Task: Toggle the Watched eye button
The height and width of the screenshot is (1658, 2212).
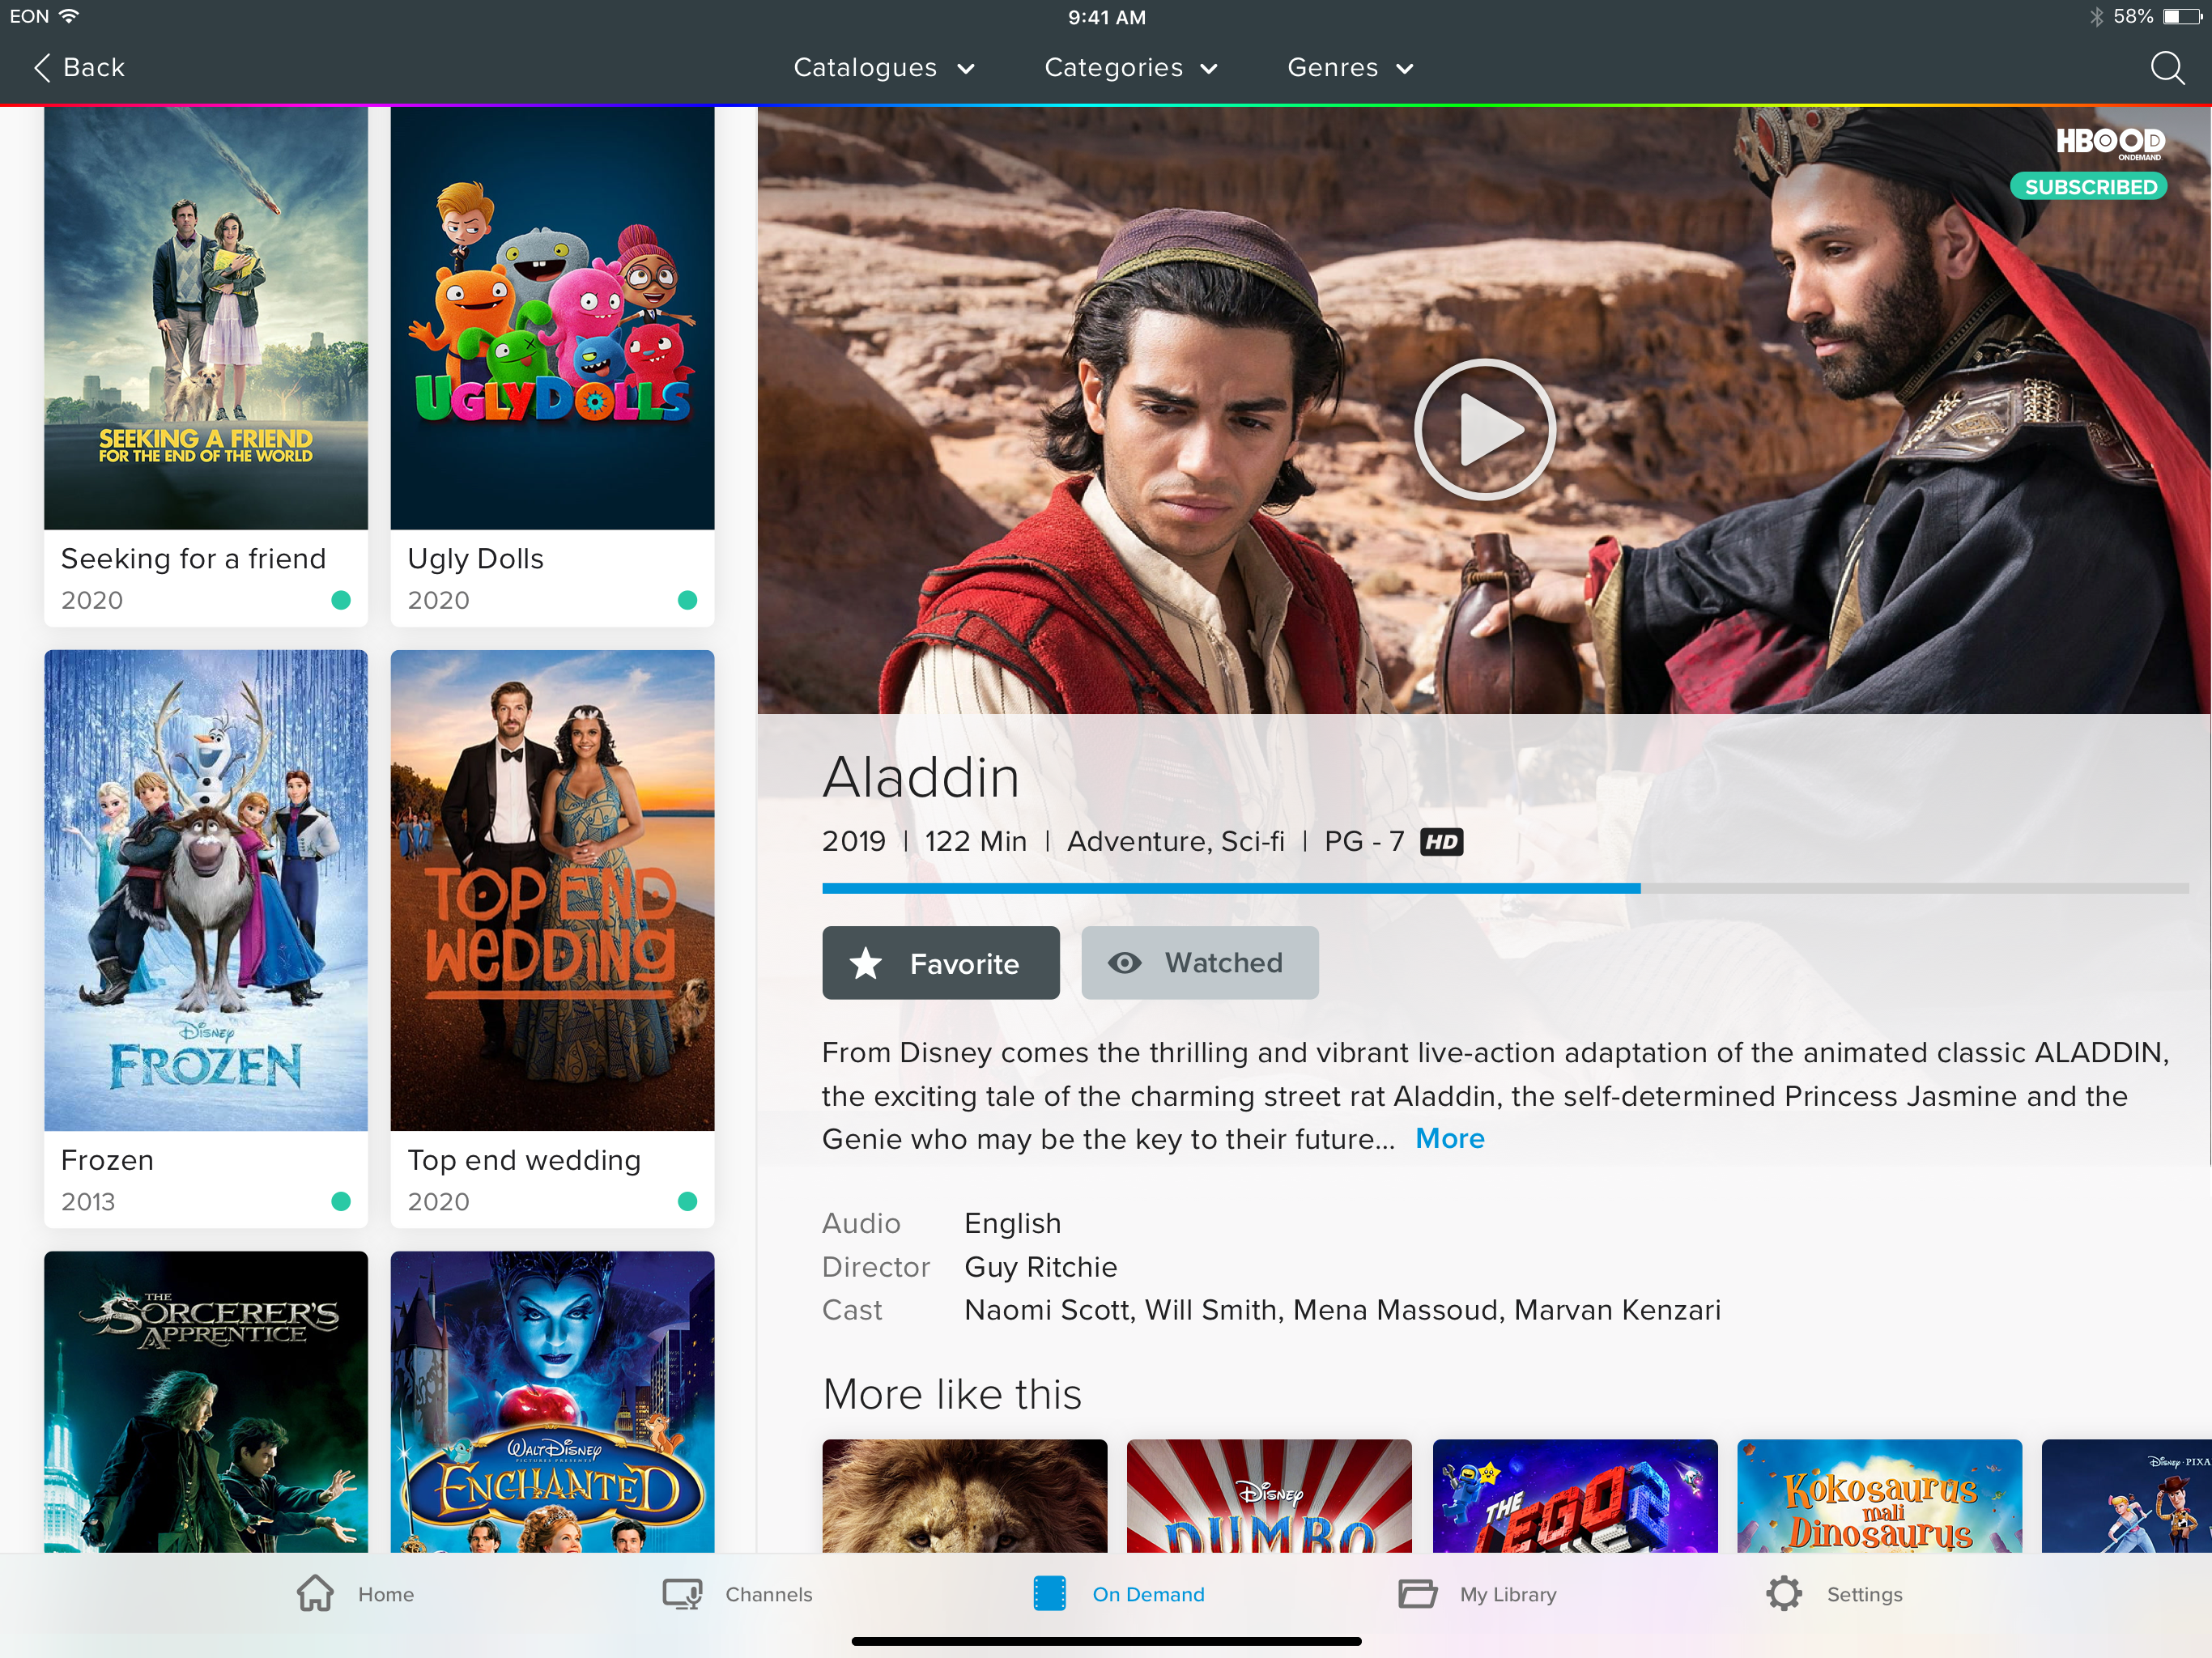Action: pyautogui.click(x=1199, y=963)
